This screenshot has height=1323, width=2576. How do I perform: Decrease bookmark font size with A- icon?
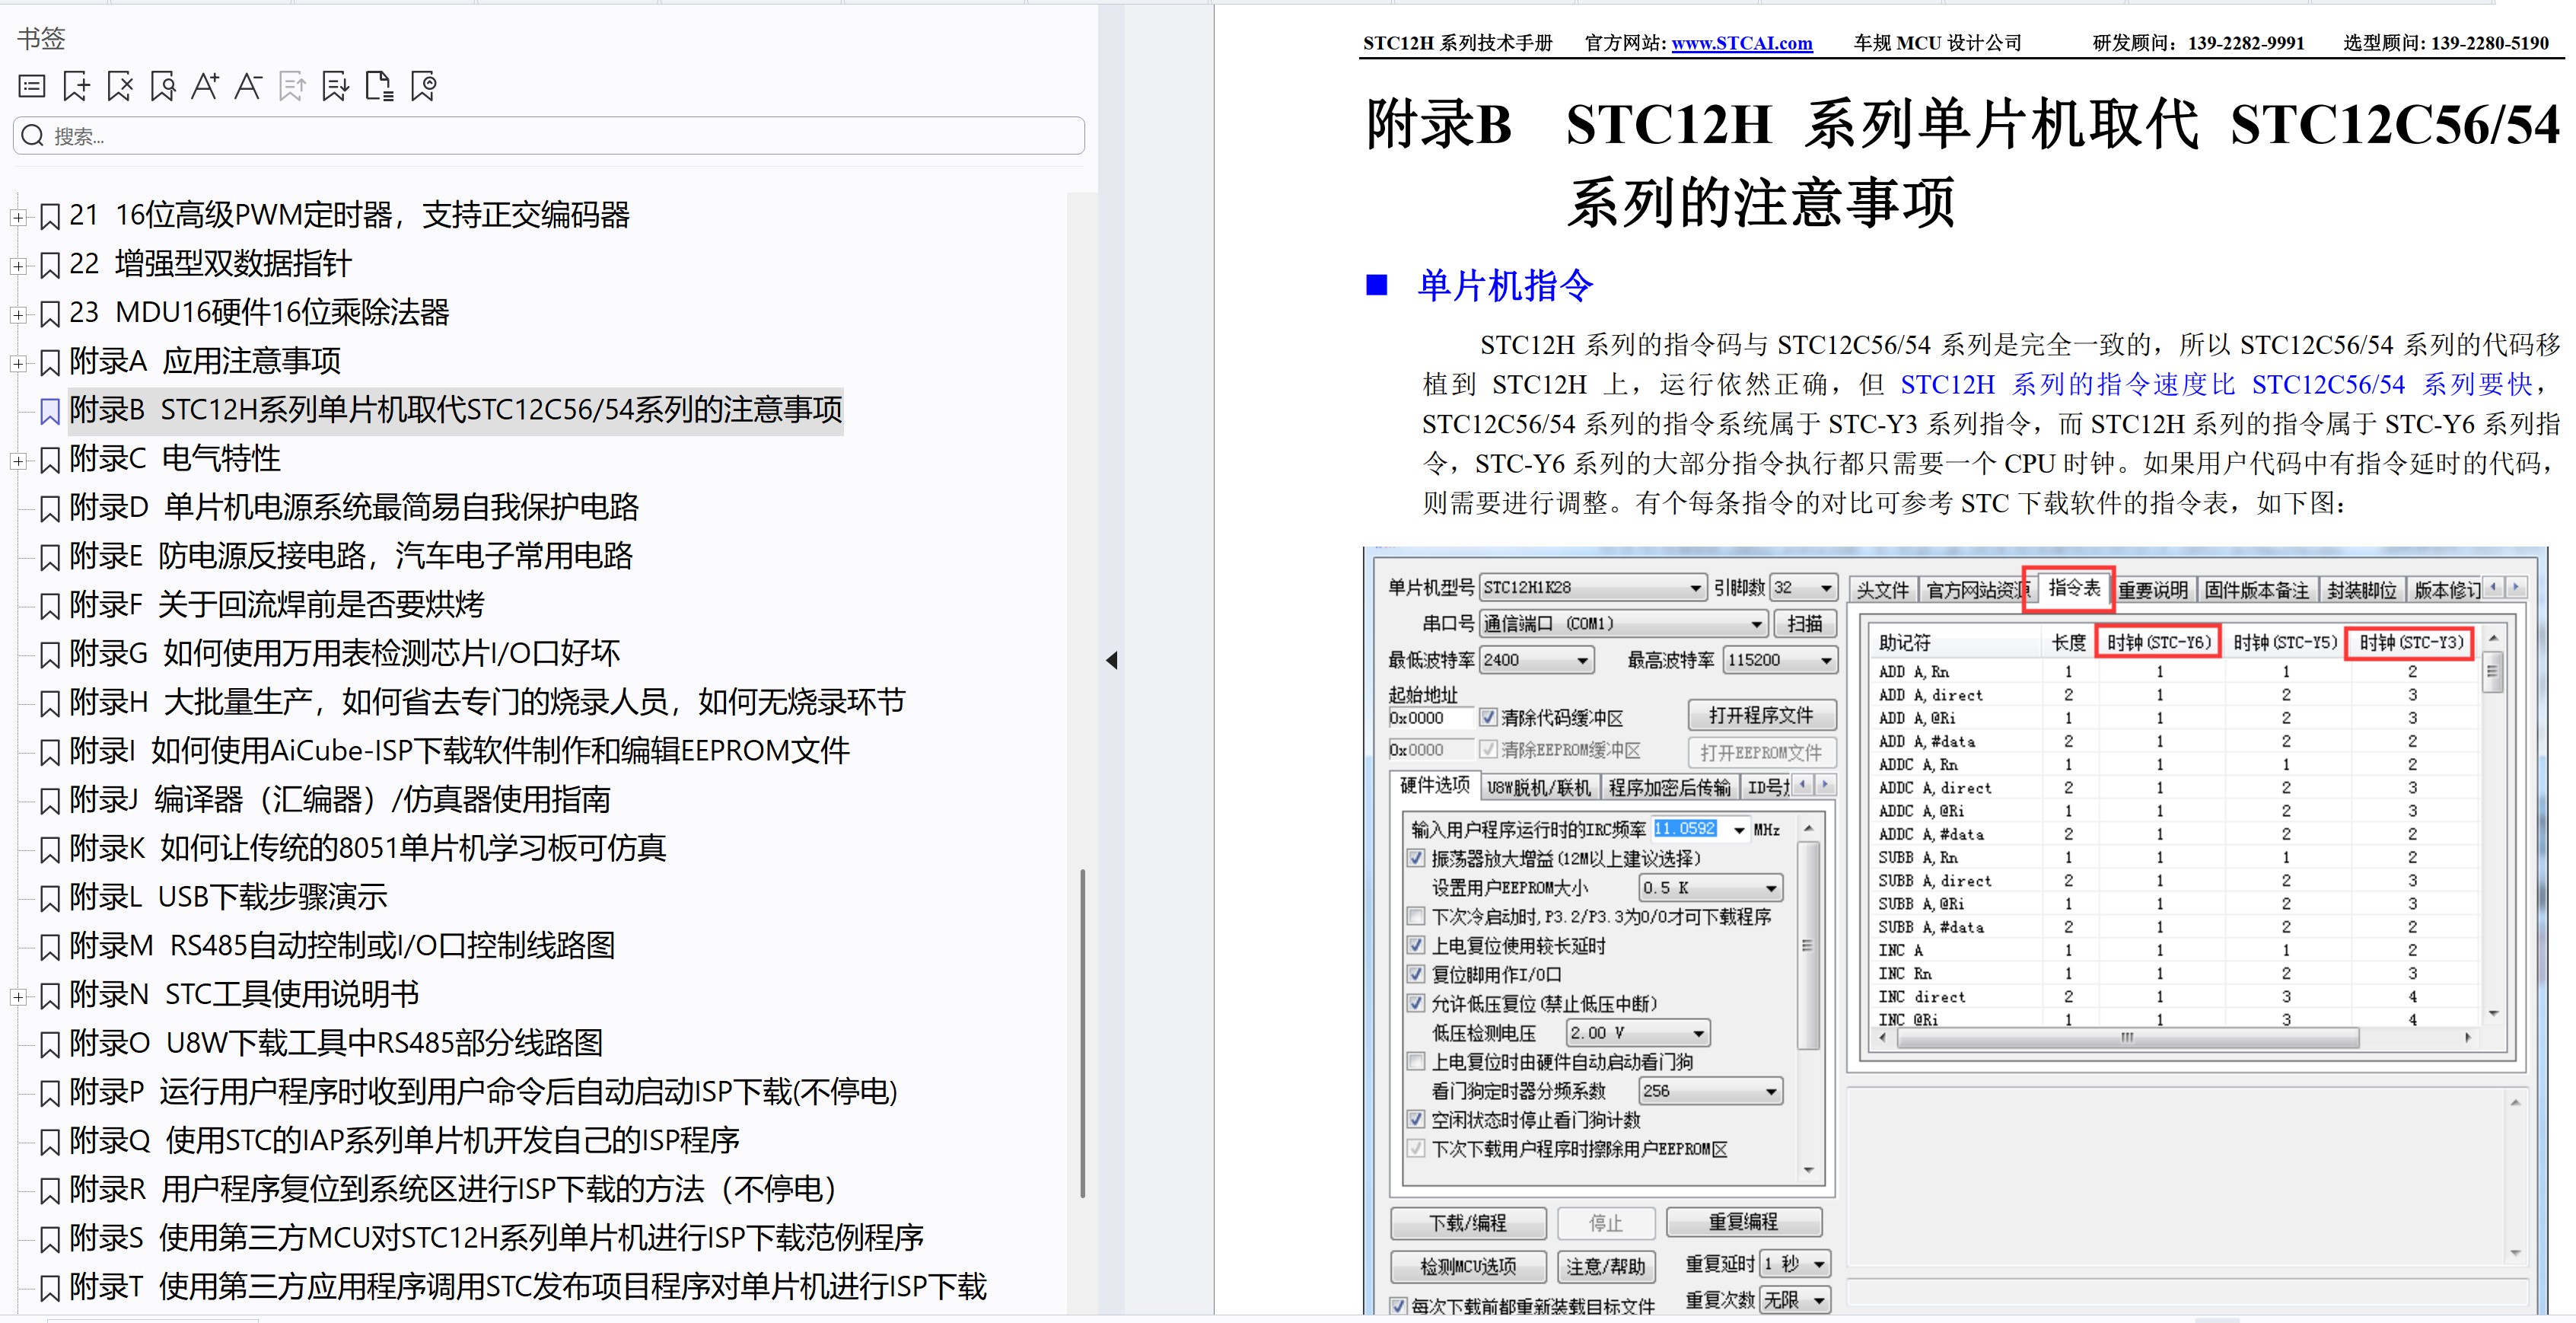click(x=248, y=87)
